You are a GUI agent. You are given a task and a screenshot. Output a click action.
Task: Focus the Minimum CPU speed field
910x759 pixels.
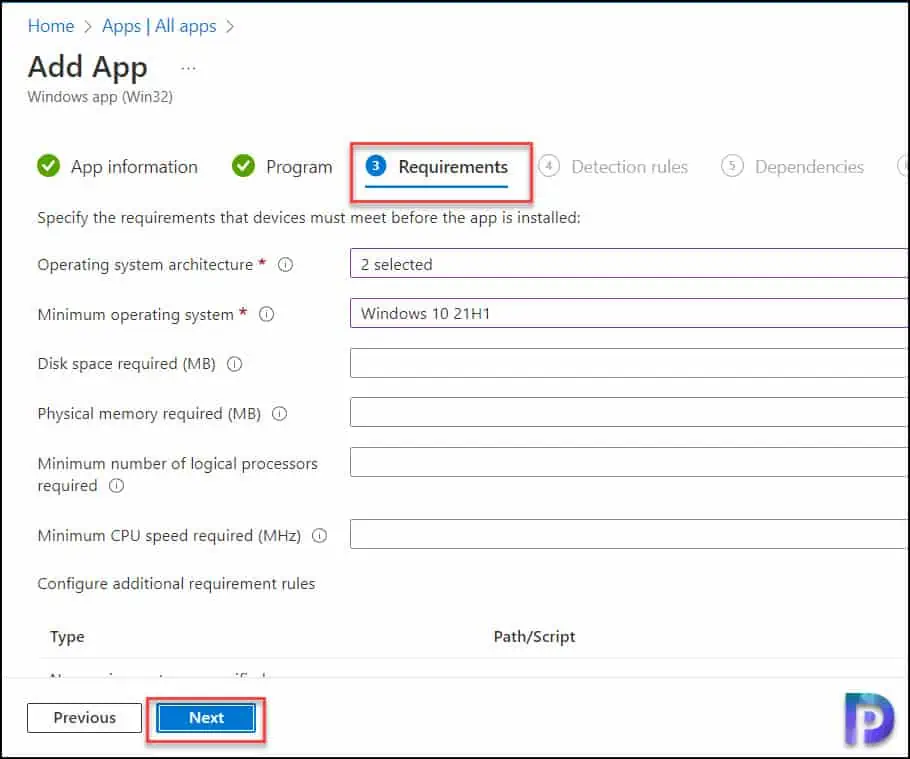pyautogui.click(x=629, y=534)
